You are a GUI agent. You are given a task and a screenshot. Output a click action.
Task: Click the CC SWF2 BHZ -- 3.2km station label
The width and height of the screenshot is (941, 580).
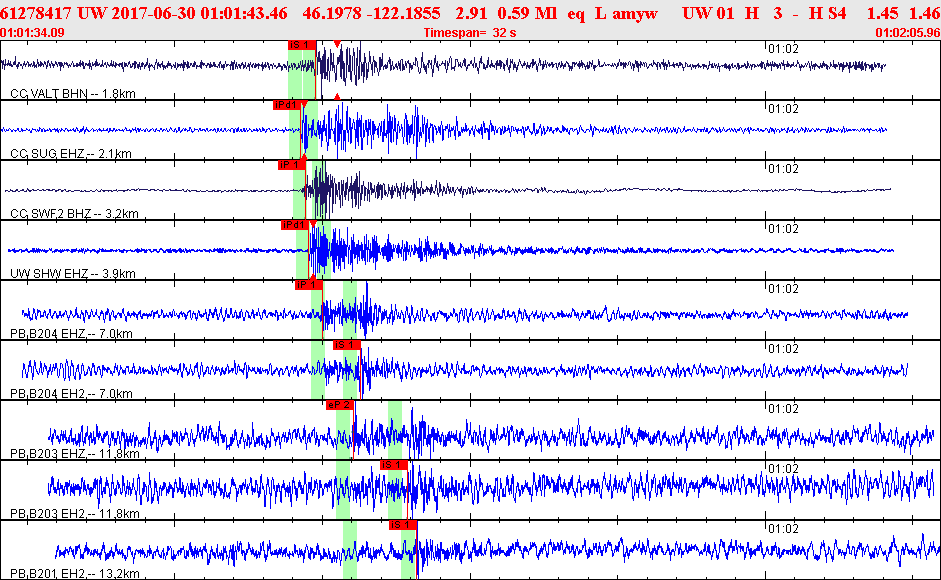(74, 214)
